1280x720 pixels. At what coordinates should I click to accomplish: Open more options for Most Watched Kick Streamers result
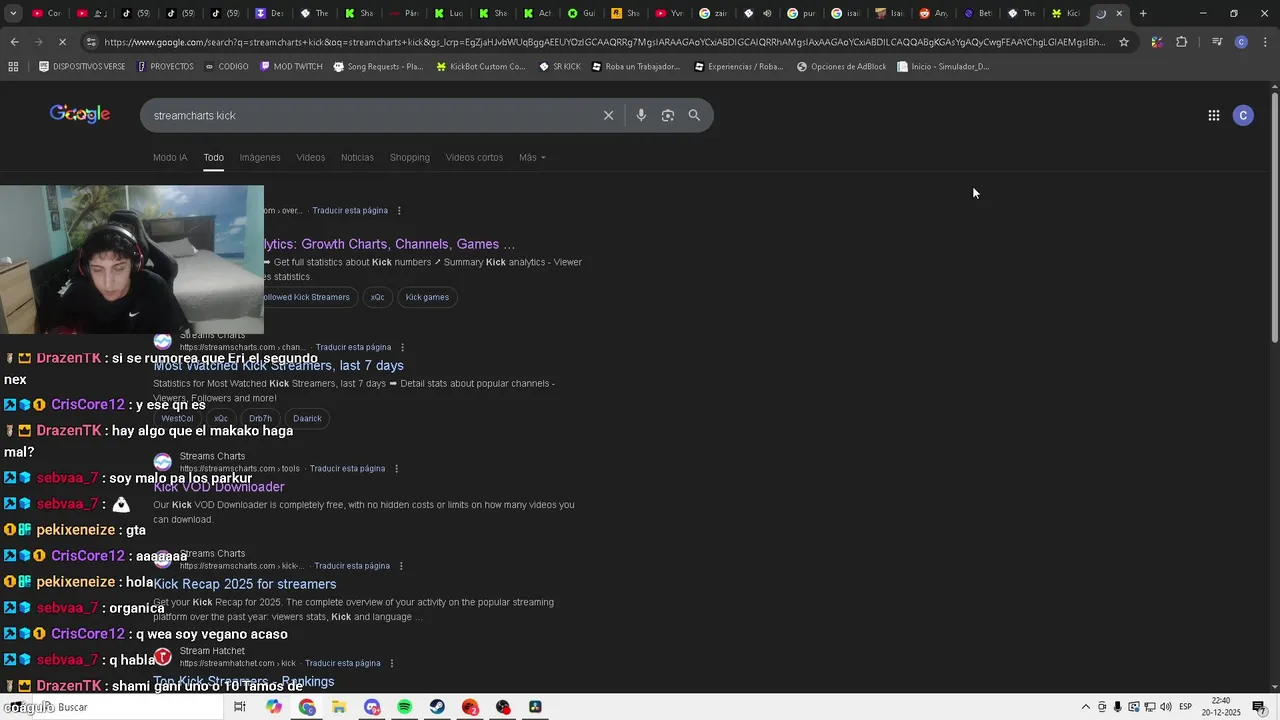[x=403, y=347]
